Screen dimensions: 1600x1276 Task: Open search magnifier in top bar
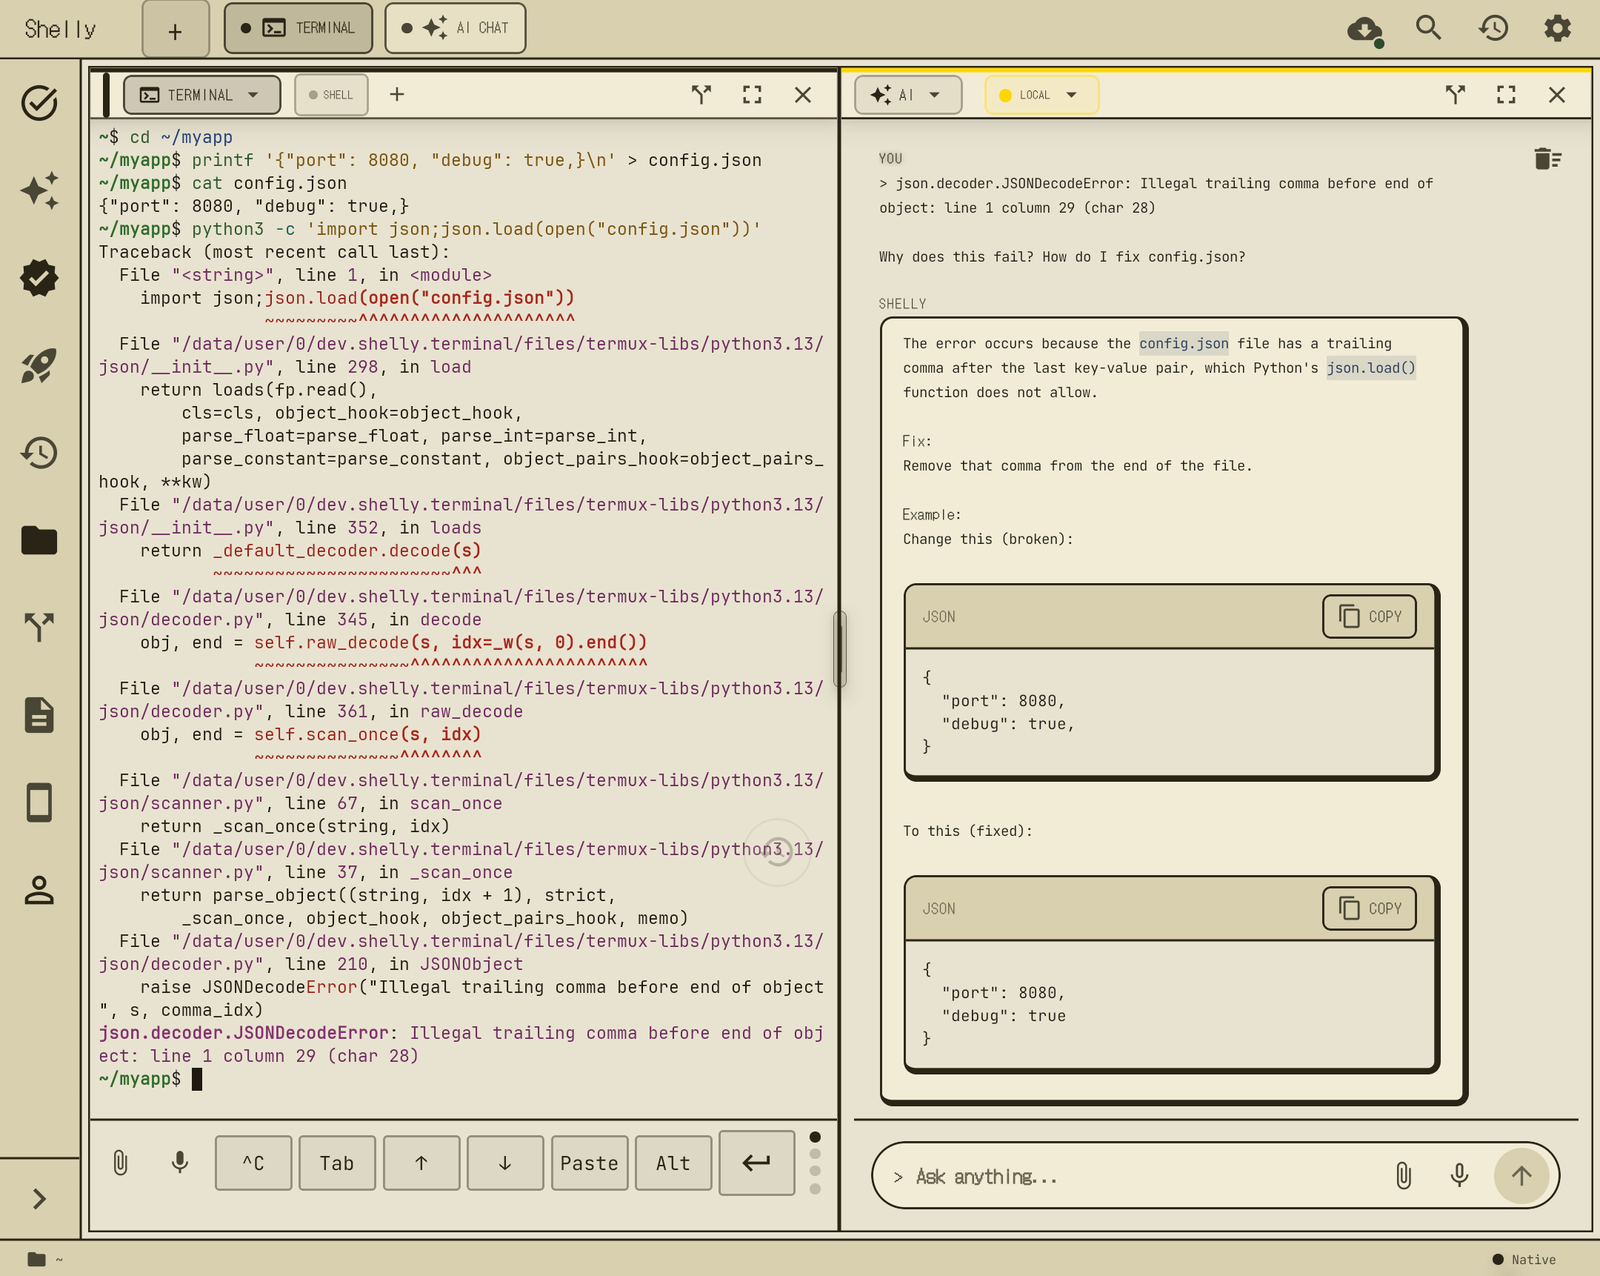tap(1428, 28)
